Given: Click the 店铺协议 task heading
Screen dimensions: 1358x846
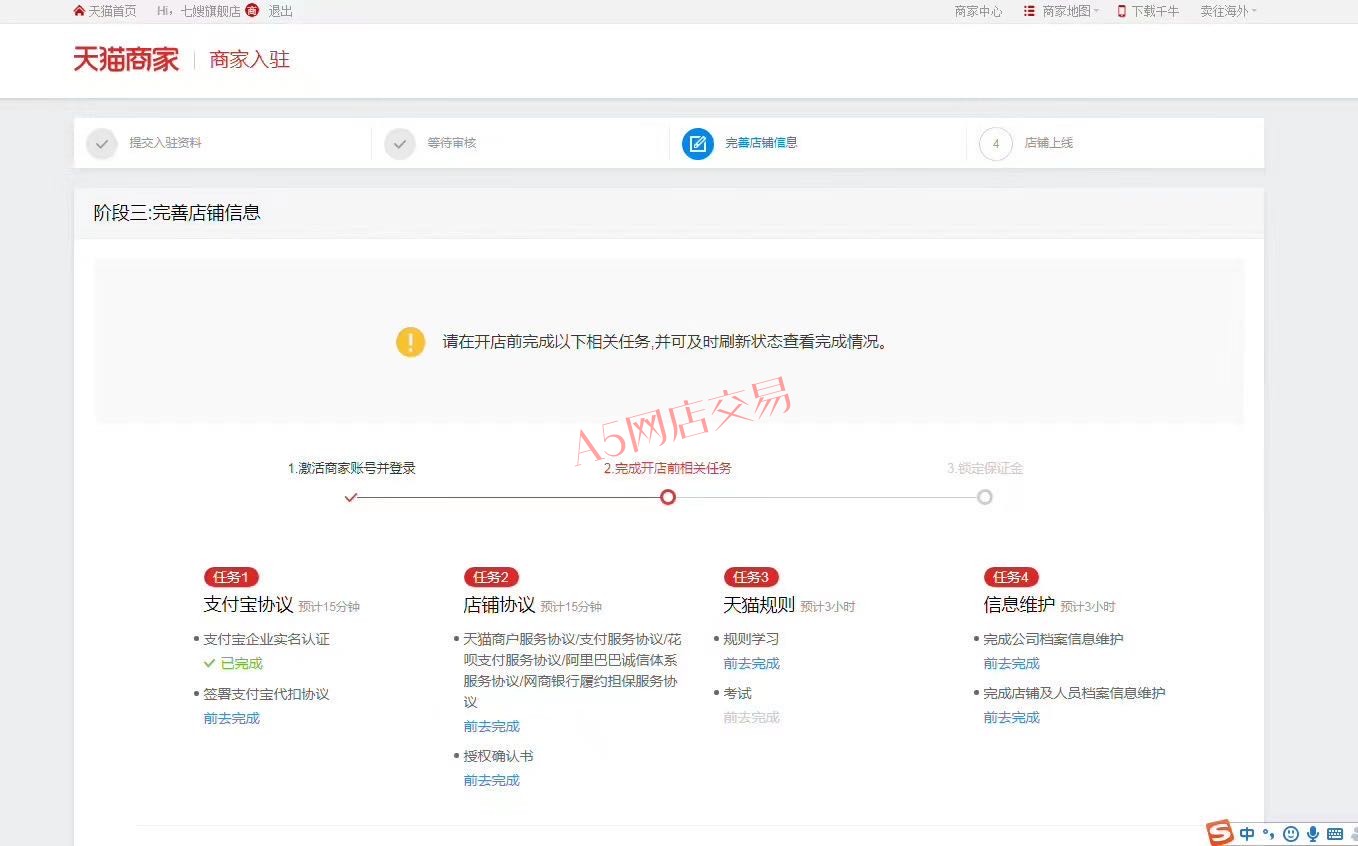Looking at the screenshot, I should 499,605.
